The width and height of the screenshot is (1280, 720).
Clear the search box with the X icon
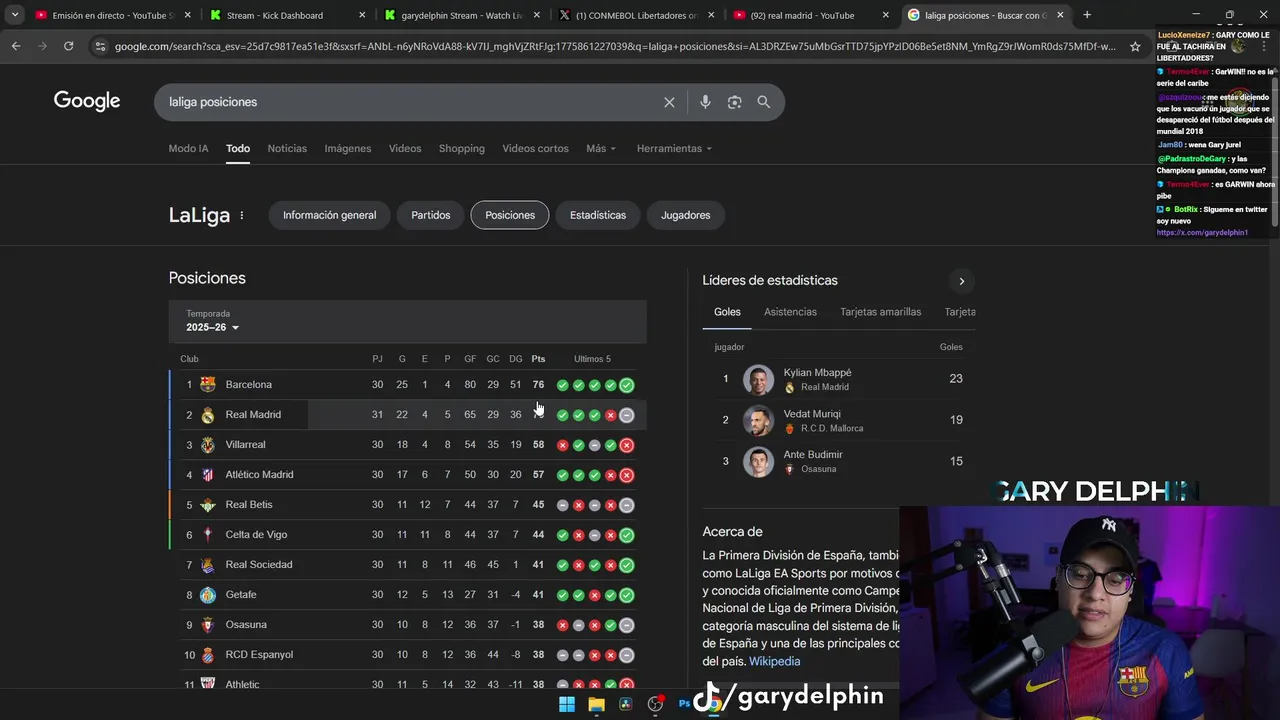[669, 102]
